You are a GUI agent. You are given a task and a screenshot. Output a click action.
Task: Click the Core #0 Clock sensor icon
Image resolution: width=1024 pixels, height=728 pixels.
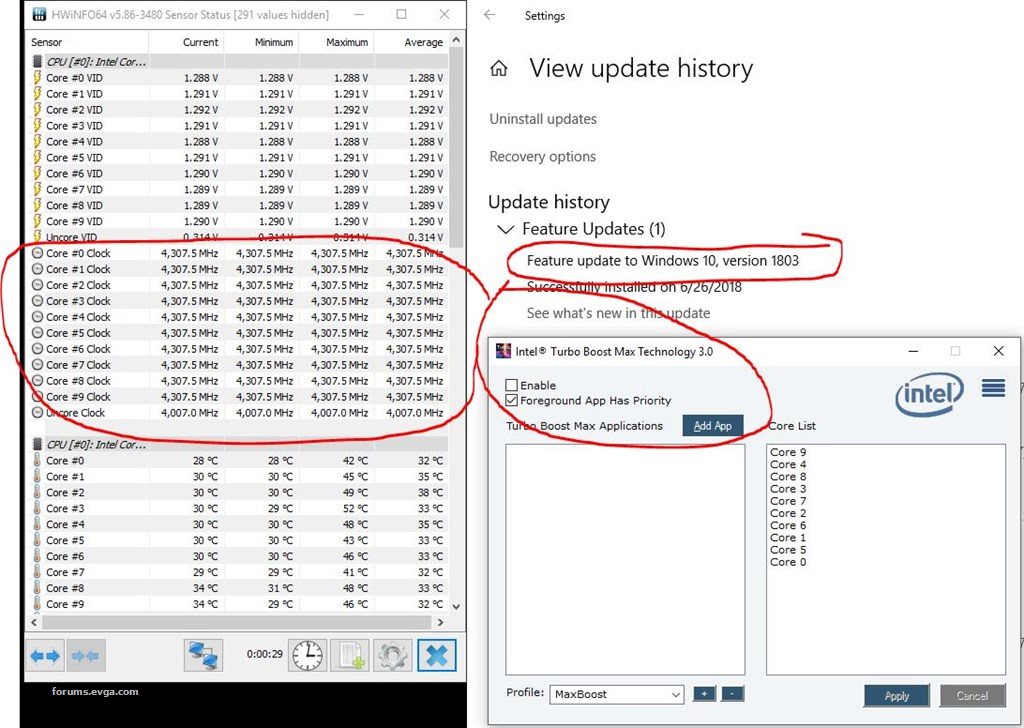37,253
